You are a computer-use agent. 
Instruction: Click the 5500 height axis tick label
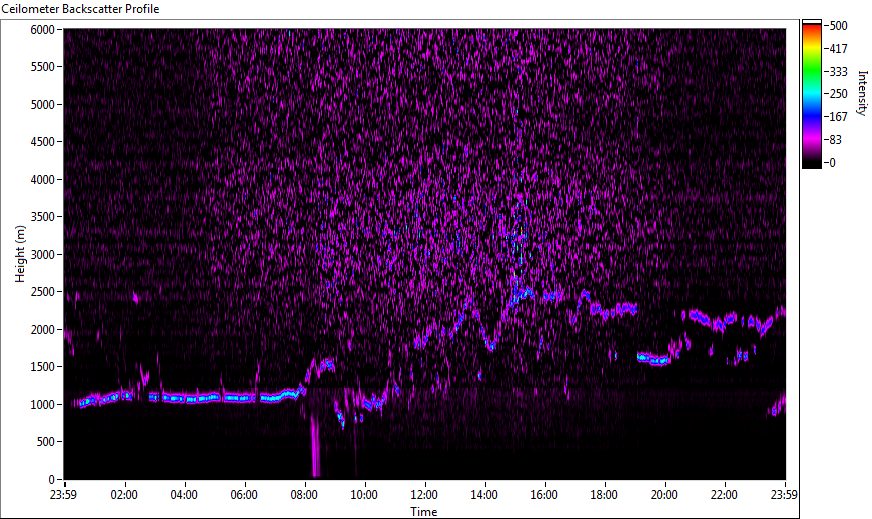tap(42, 67)
